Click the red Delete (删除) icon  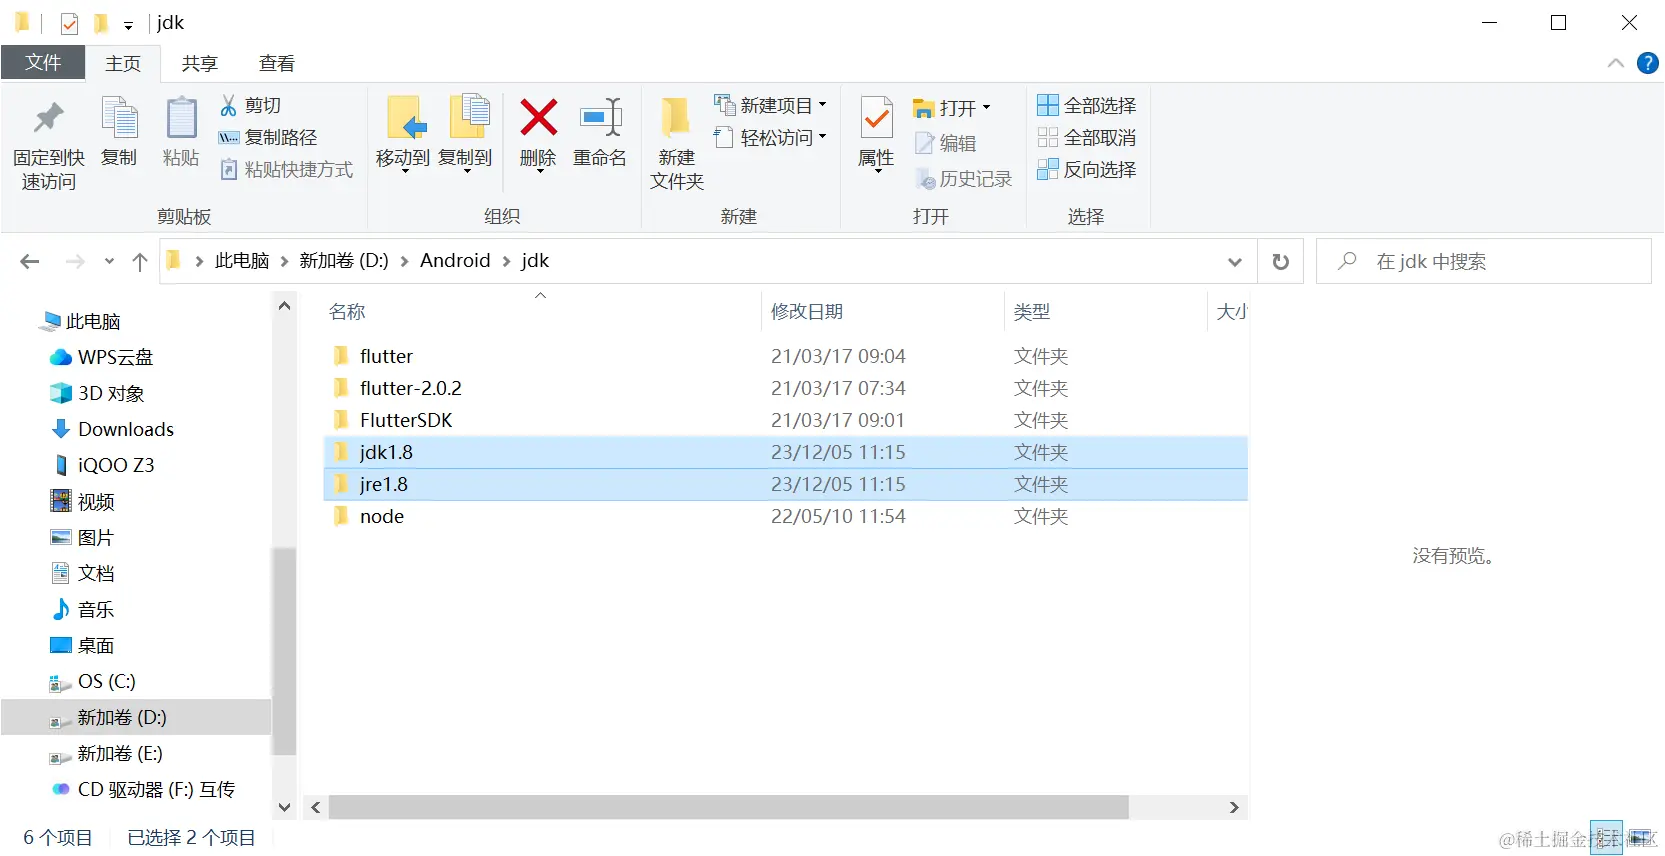click(538, 117)
